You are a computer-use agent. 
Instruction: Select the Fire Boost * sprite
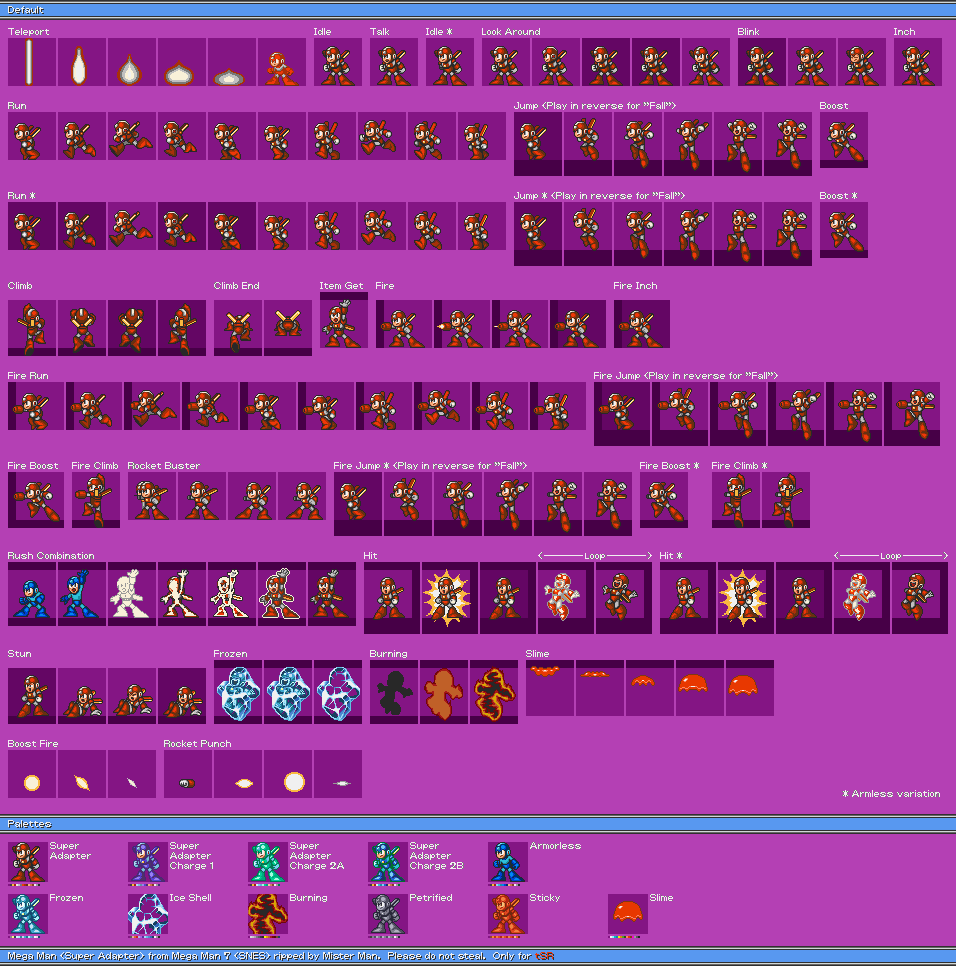(x=663, y=500)
